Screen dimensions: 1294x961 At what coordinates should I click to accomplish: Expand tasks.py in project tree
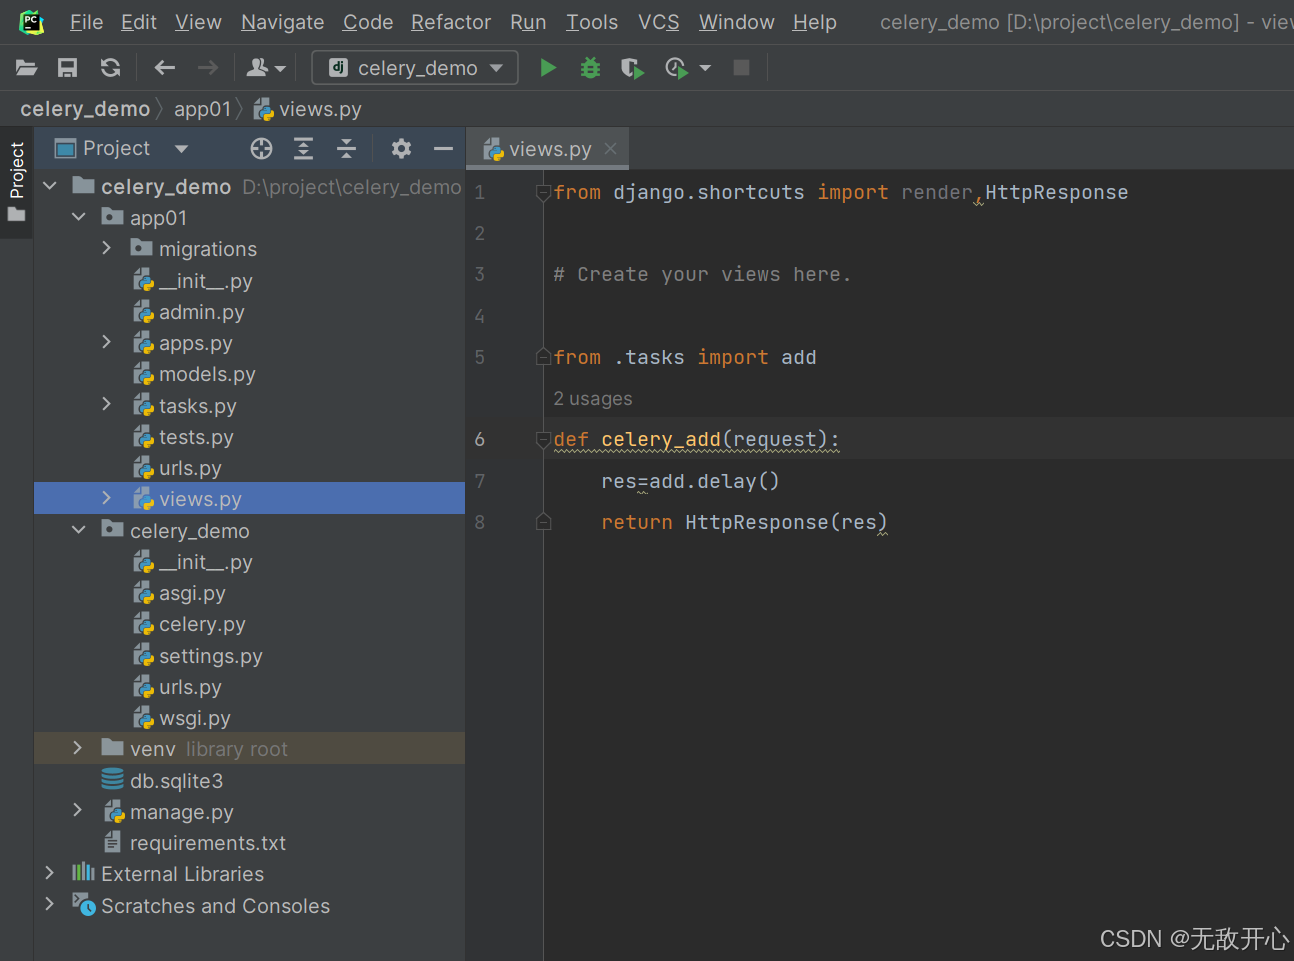click(x=107, y=404)
